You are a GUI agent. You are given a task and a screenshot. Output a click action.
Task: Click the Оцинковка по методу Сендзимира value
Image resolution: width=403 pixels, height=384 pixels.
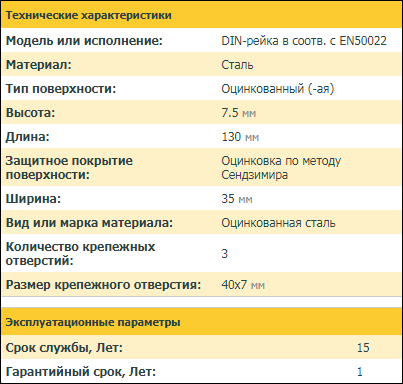coord(281,168)
